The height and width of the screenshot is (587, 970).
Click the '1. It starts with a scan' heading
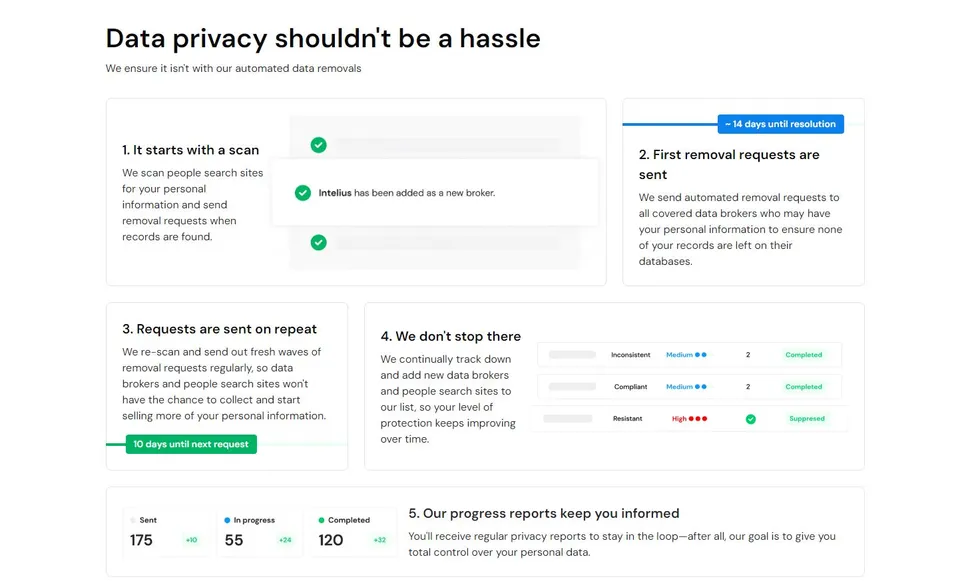coord(191,150)
